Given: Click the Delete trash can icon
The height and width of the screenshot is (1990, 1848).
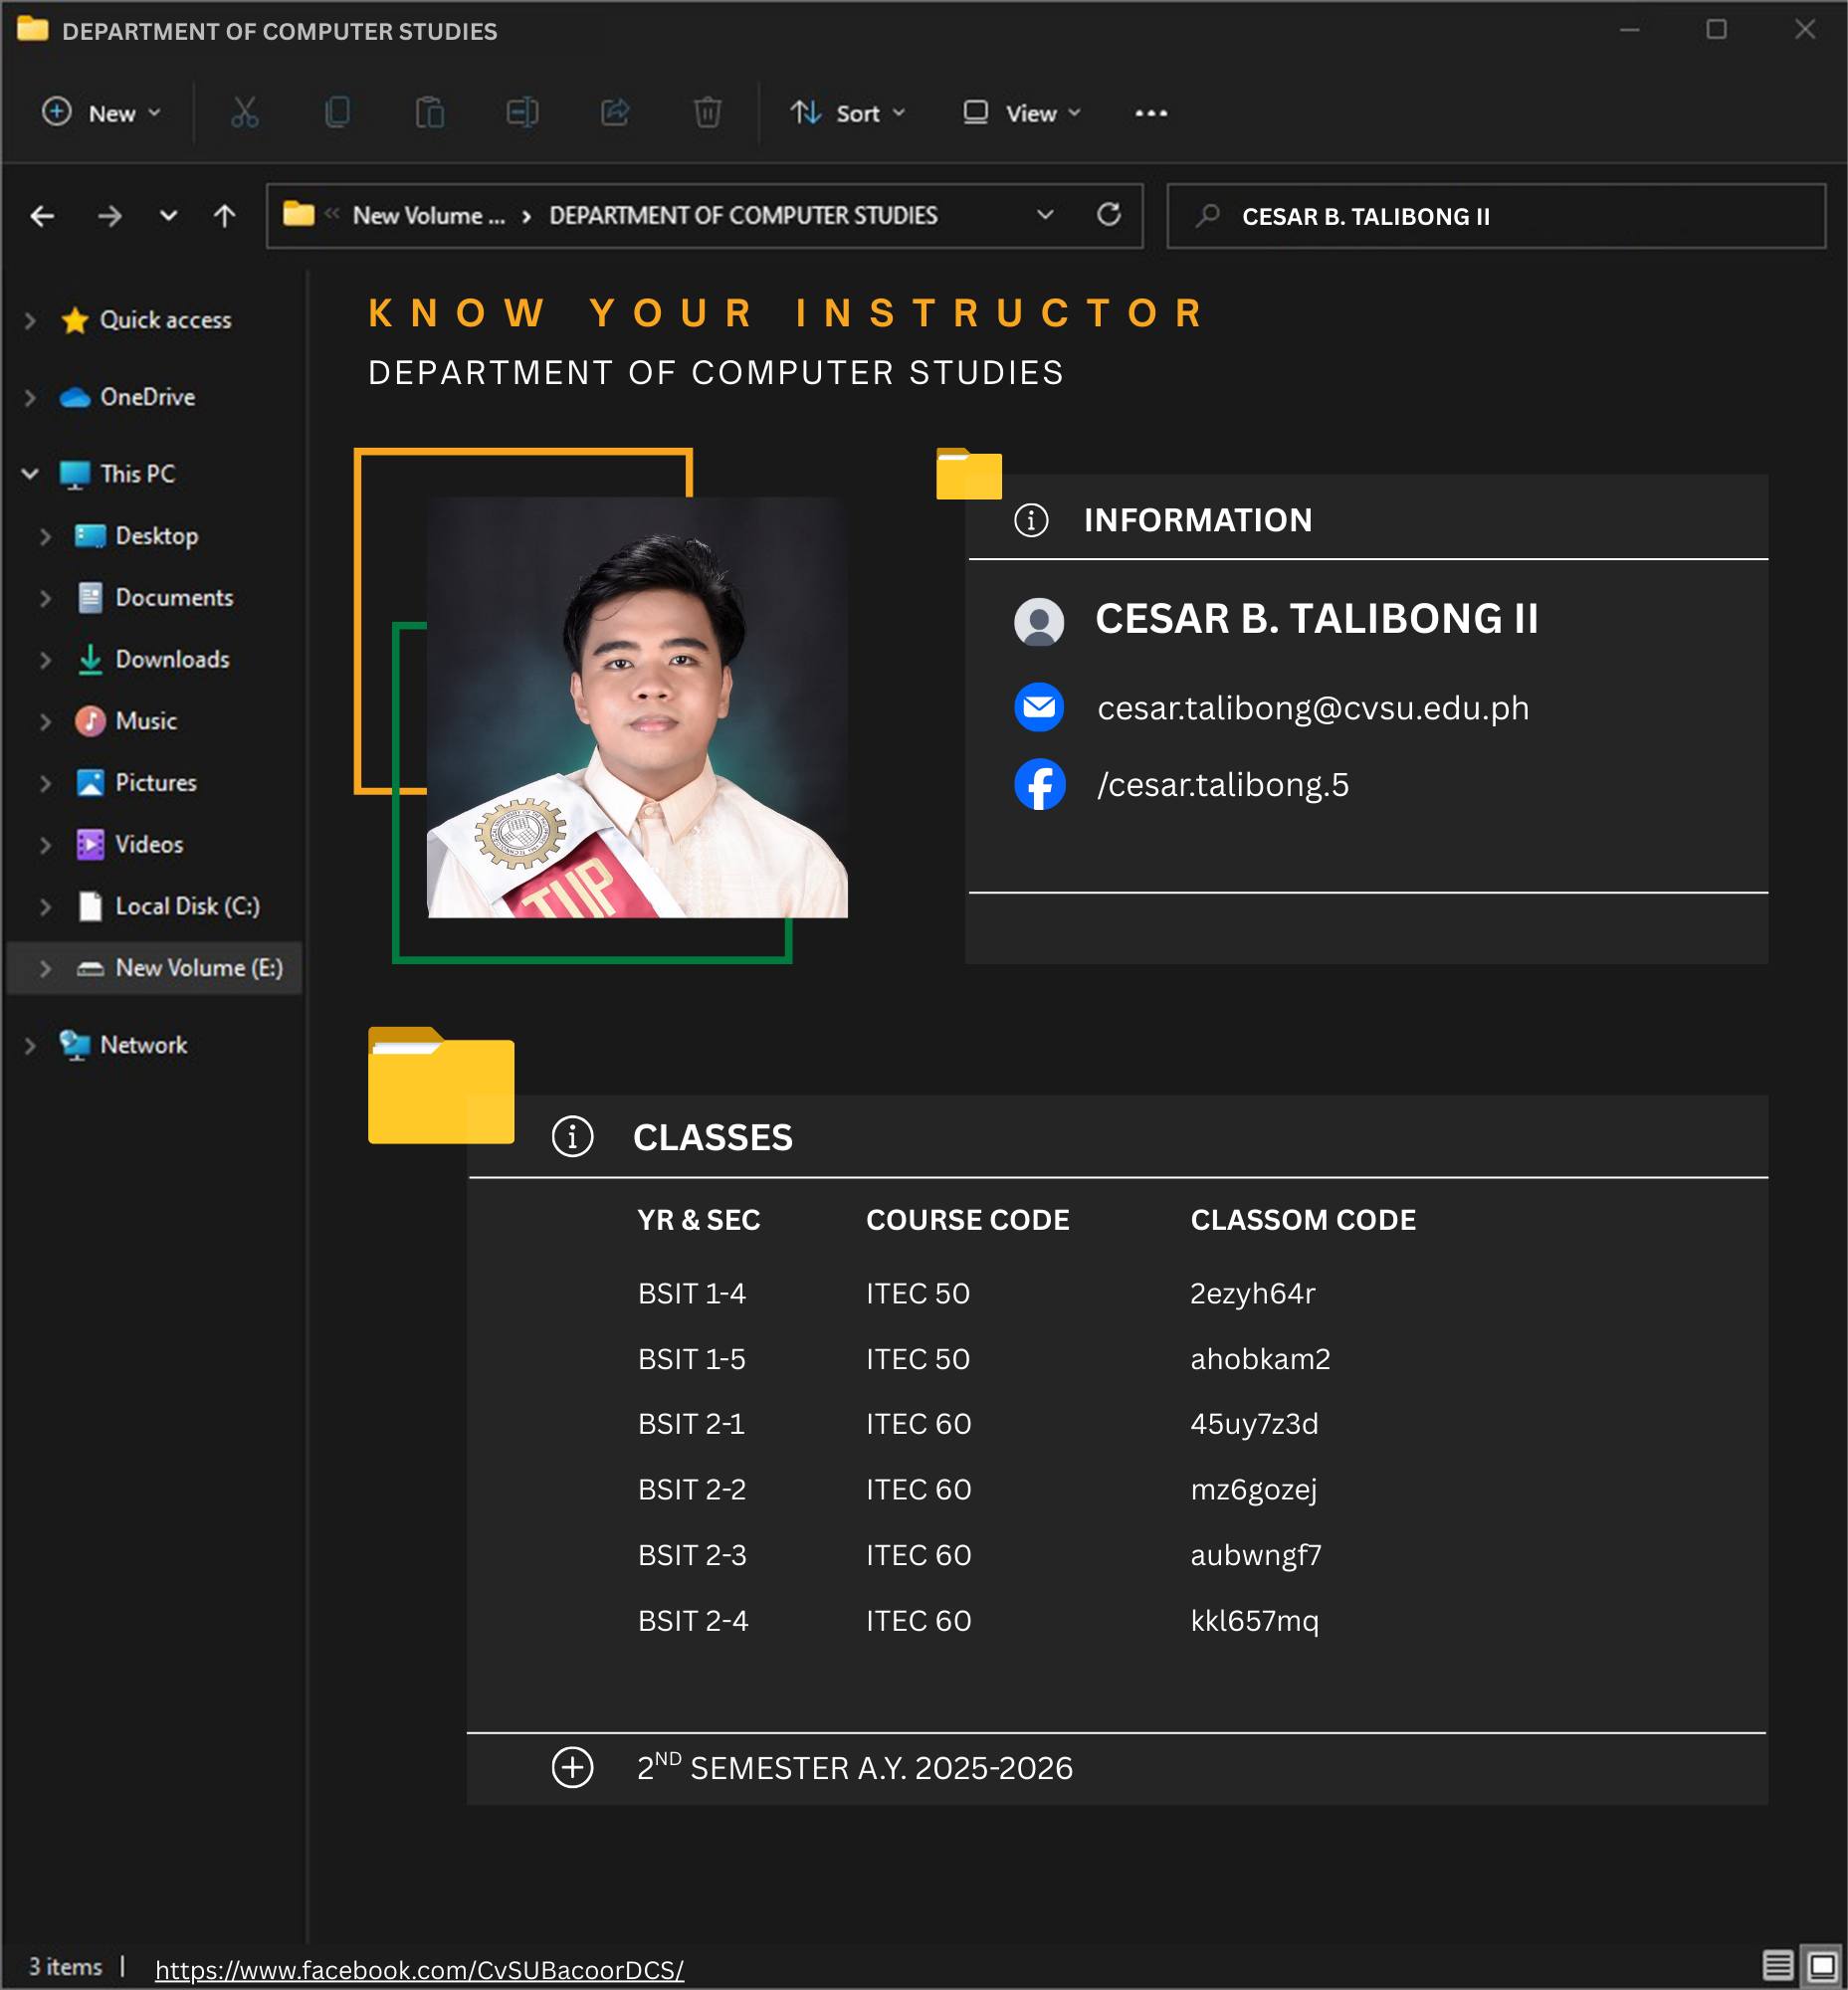Looking at the screenshot, I should 707,112.
